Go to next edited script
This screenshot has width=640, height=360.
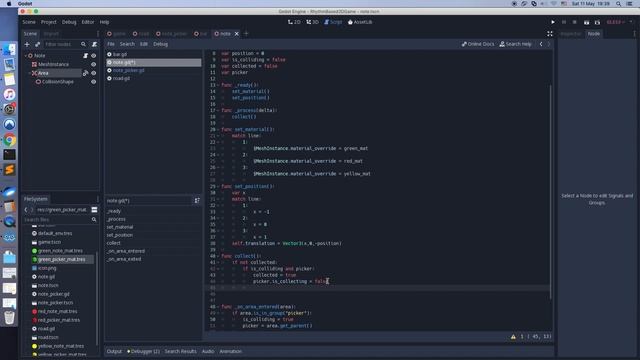(549, 44)
